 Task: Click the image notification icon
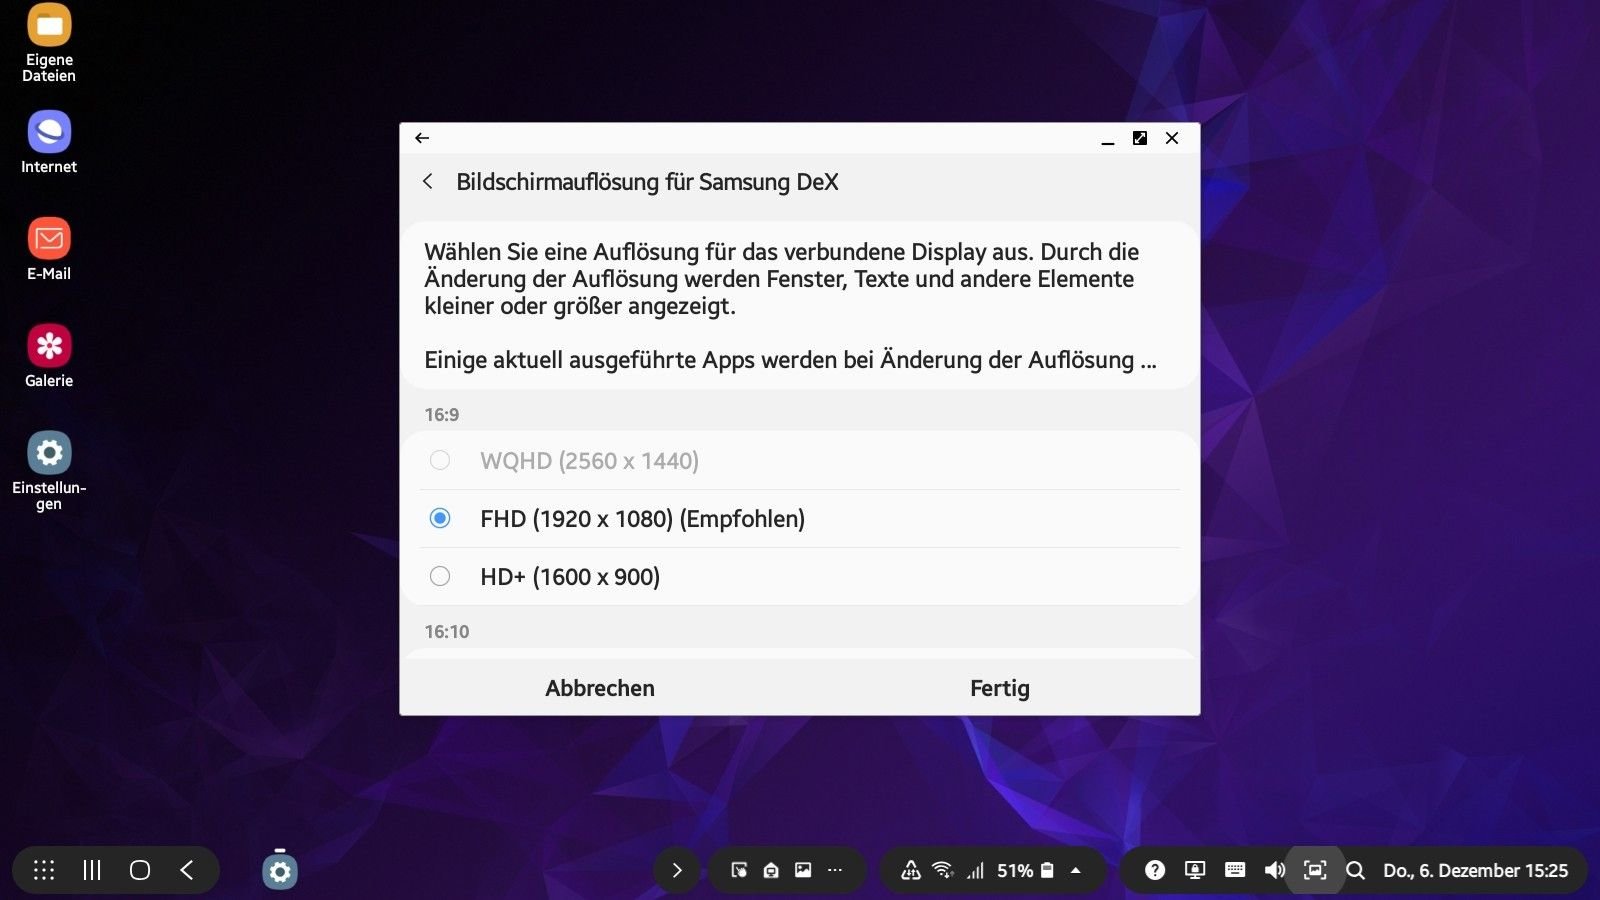[803, 870]
